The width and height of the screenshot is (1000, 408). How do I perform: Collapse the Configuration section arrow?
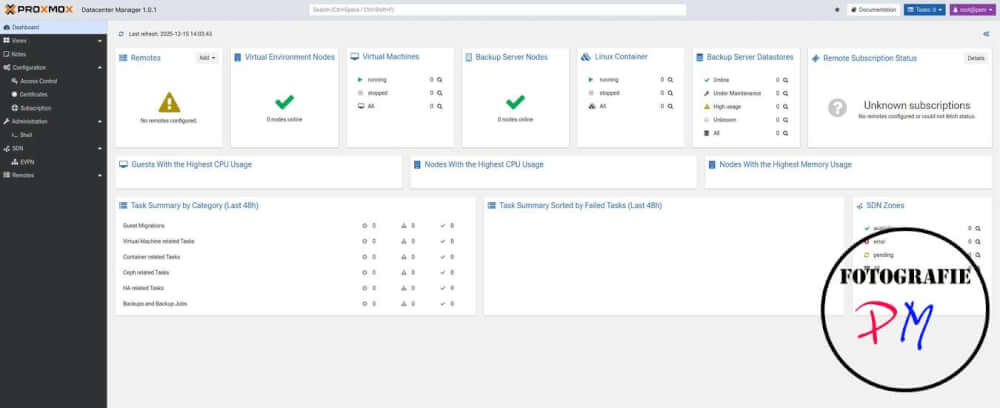[x=99, y=68]
